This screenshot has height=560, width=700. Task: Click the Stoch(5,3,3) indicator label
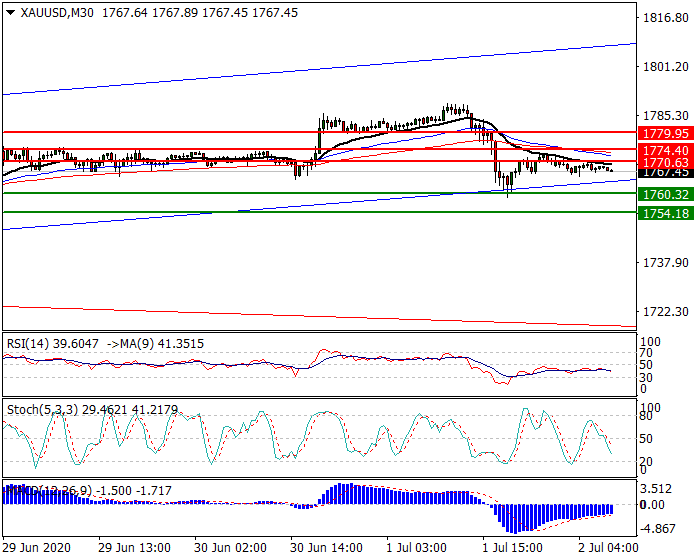[42, 410]
